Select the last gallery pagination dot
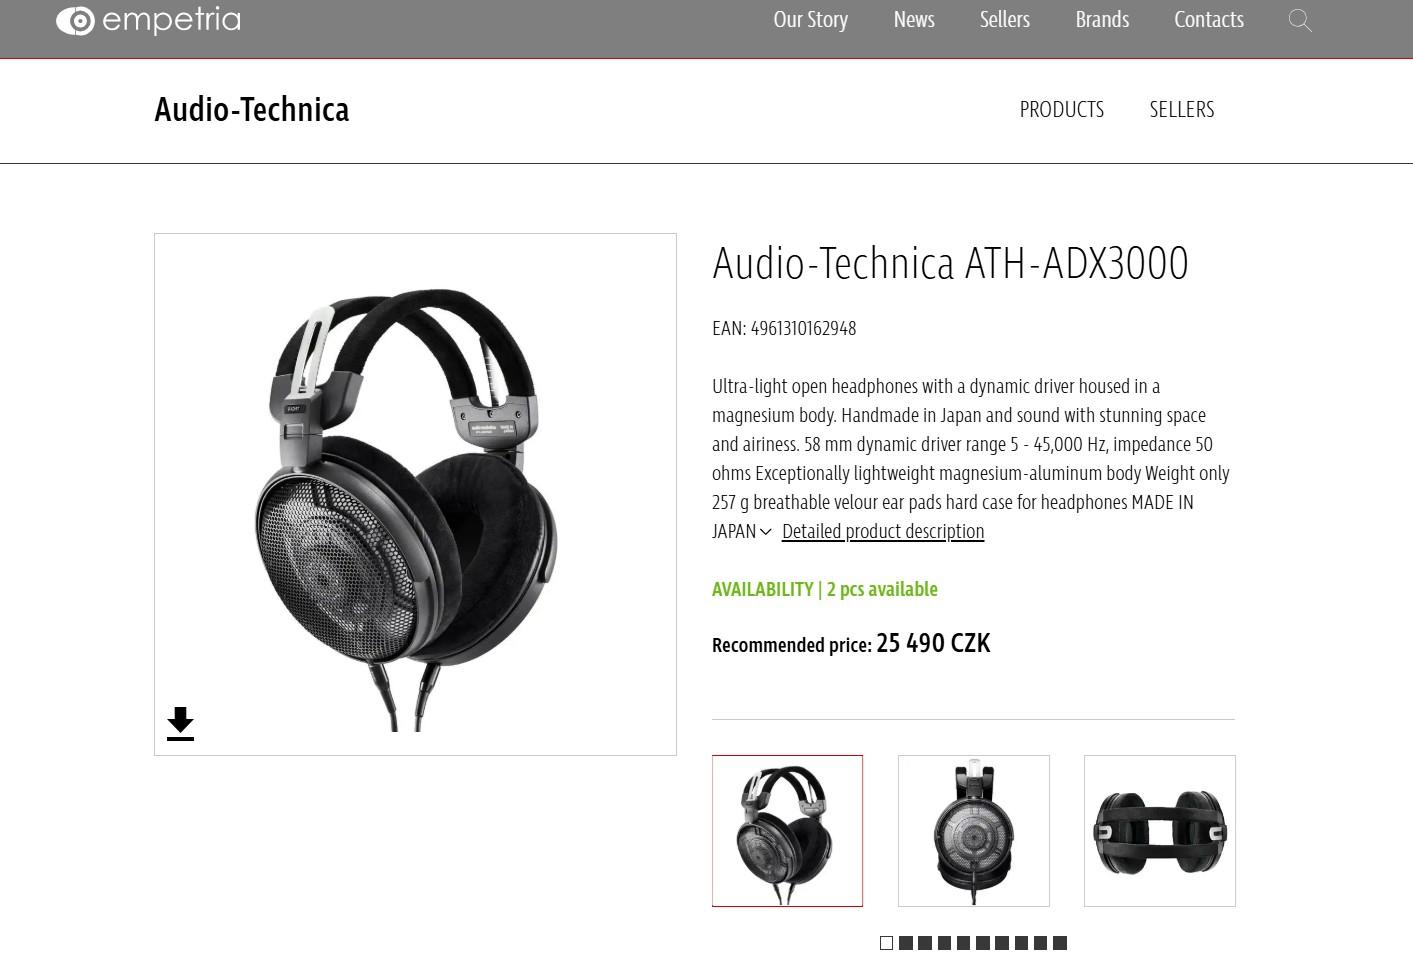1413x971 pixels. click(x=1060, y=943)
